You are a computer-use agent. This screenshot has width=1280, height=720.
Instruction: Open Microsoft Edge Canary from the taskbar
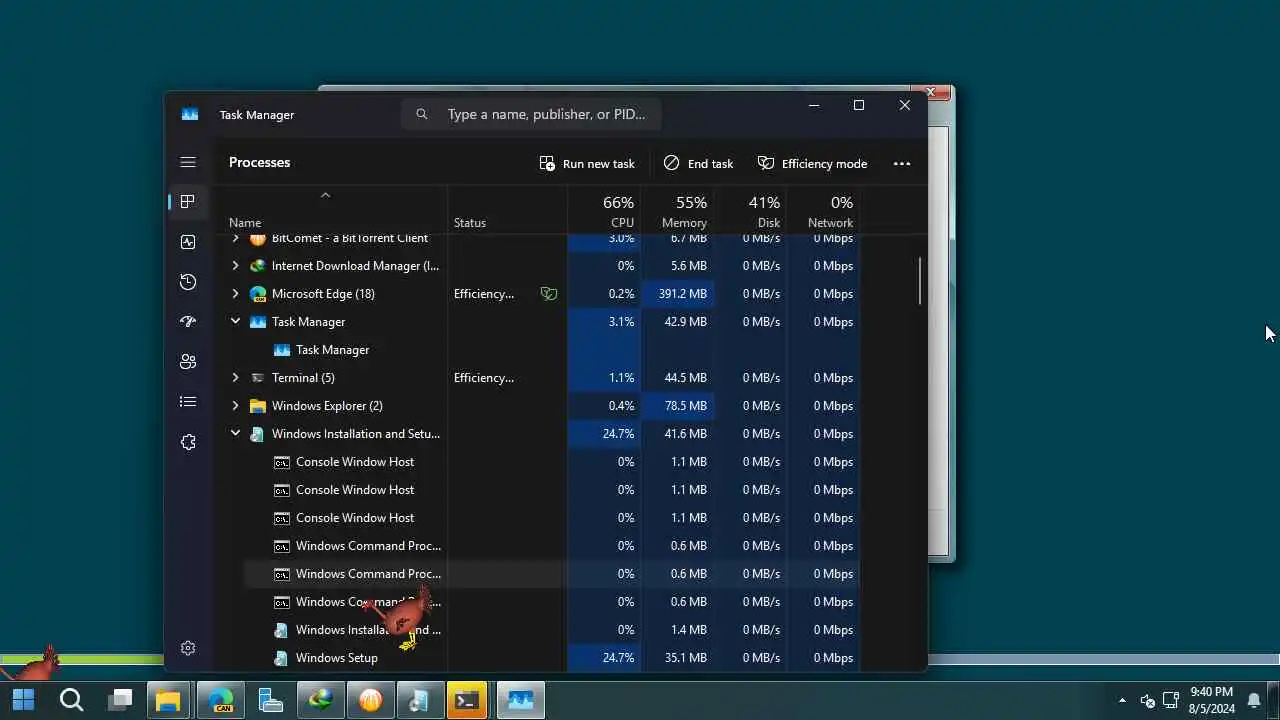[221, 700]
